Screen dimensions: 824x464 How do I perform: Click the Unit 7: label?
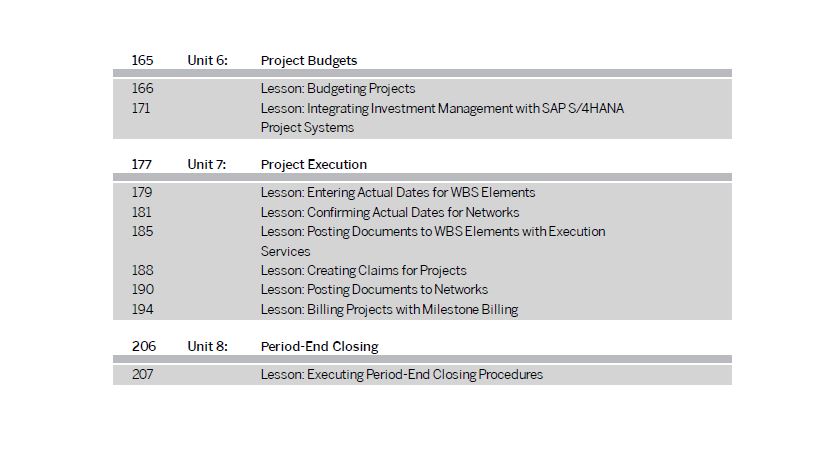coord(207,164)
